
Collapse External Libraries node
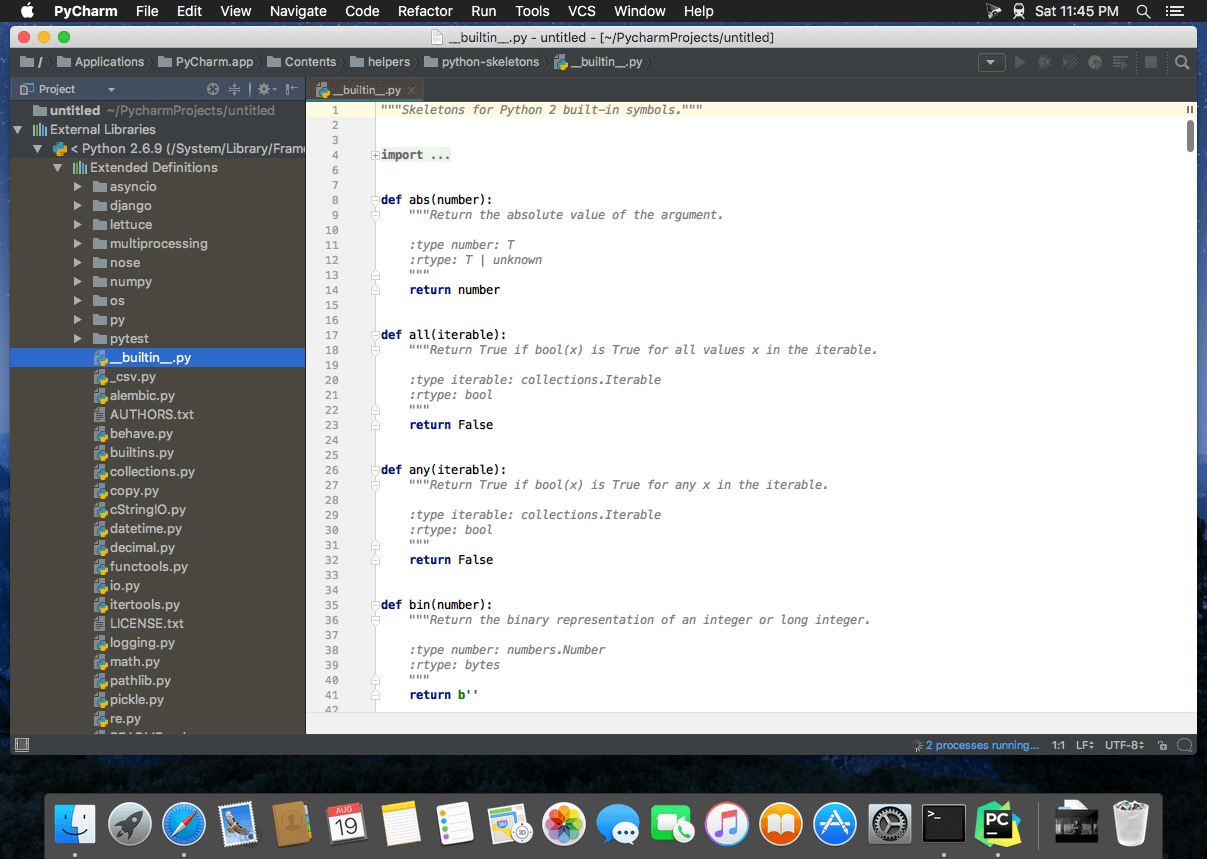tap(18, 129)
